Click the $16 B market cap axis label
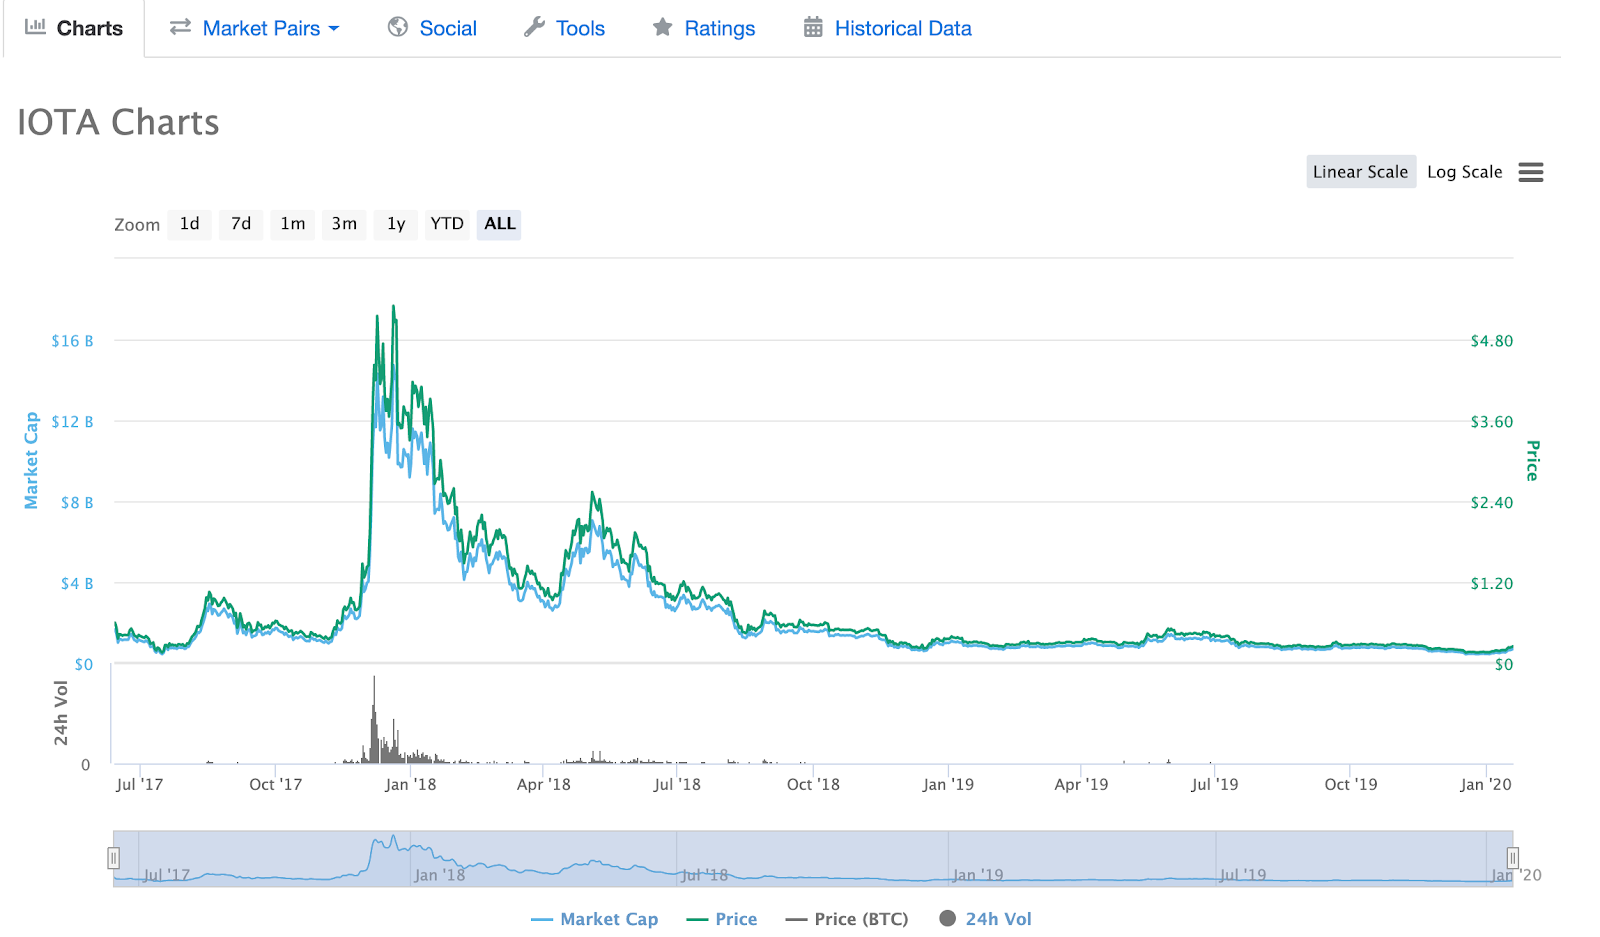The image size is (1600, 937). coord(72,341)
